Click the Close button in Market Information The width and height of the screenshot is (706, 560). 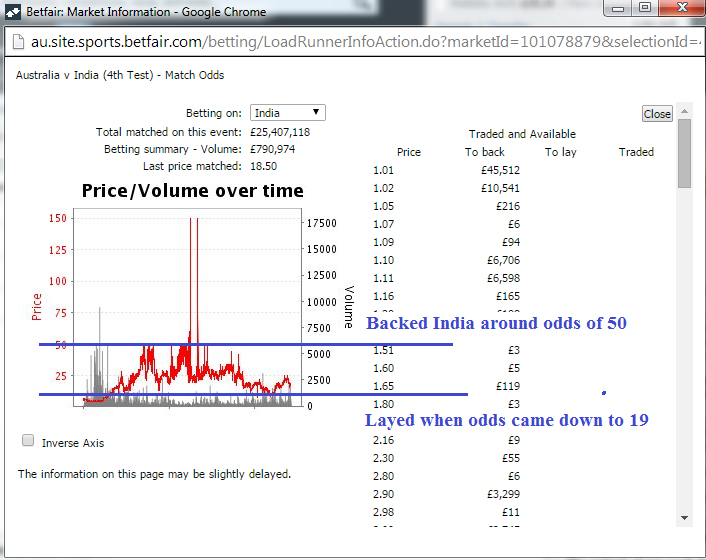tap(657, 114)
